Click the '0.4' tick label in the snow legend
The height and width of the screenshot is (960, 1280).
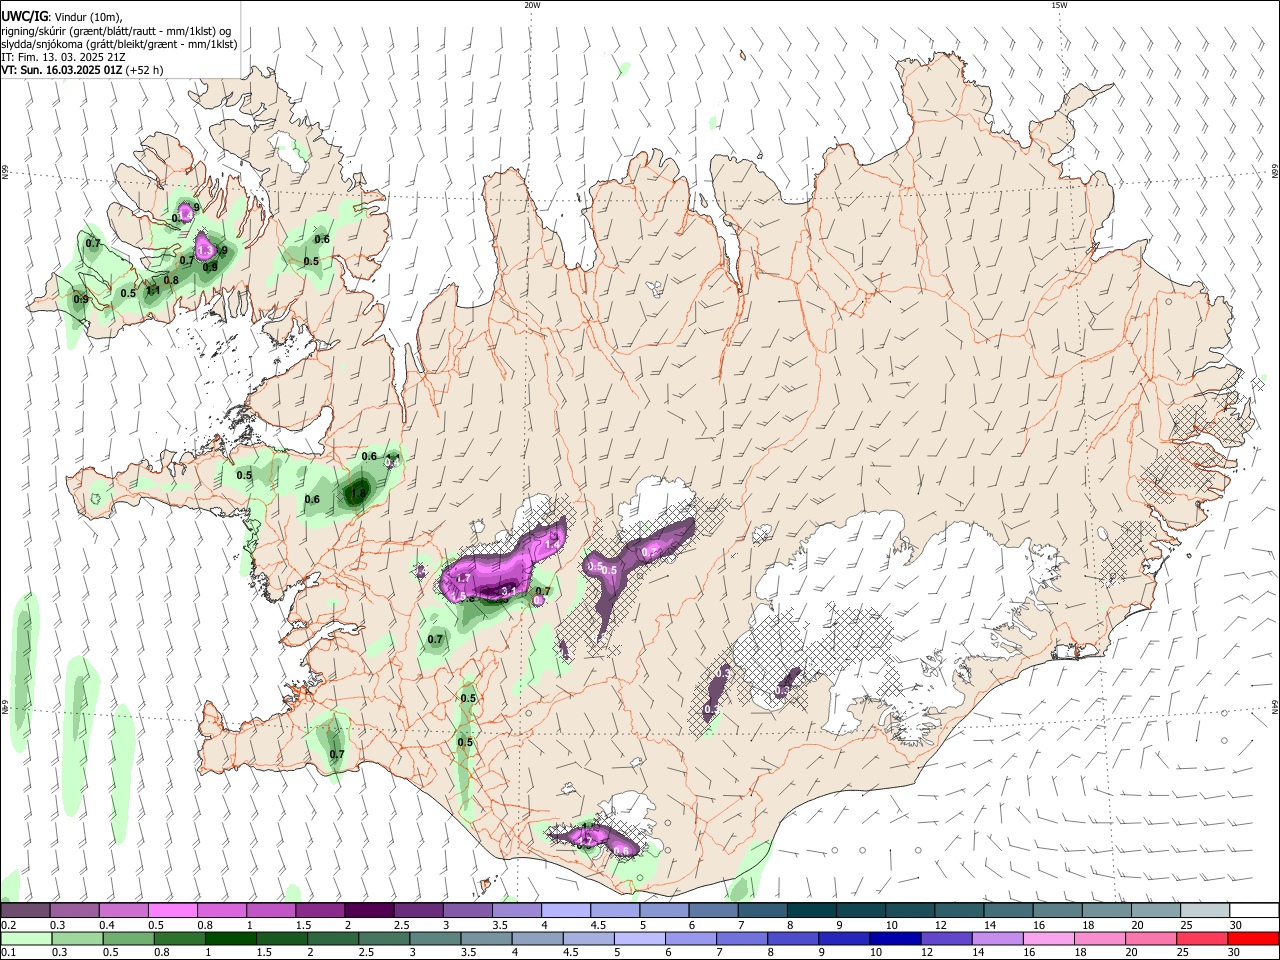[106, 925]
